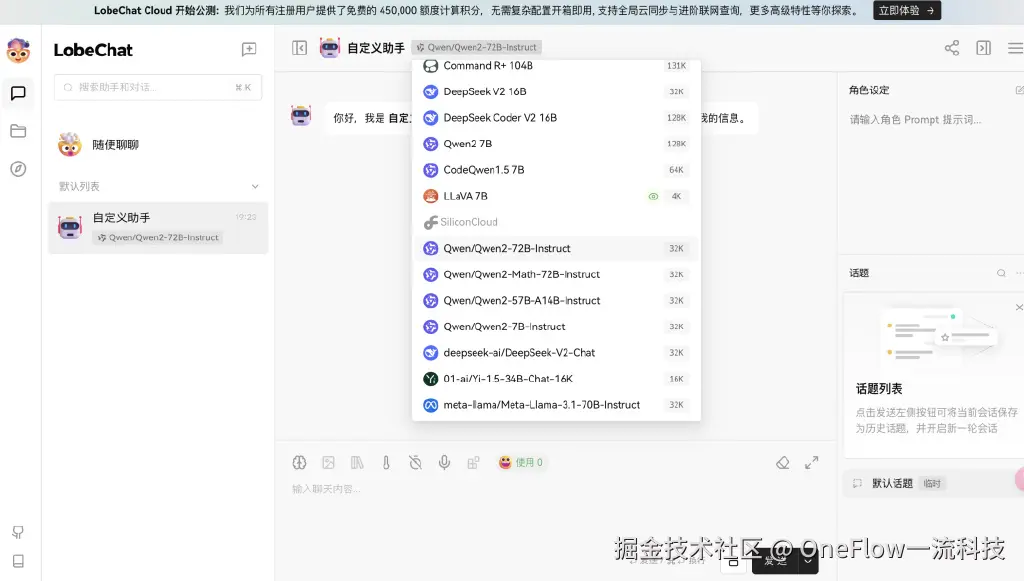Screen dimensions: 1024x581
Task: Adjust temperature thermometer icon
Action: [x=386, y=463]
